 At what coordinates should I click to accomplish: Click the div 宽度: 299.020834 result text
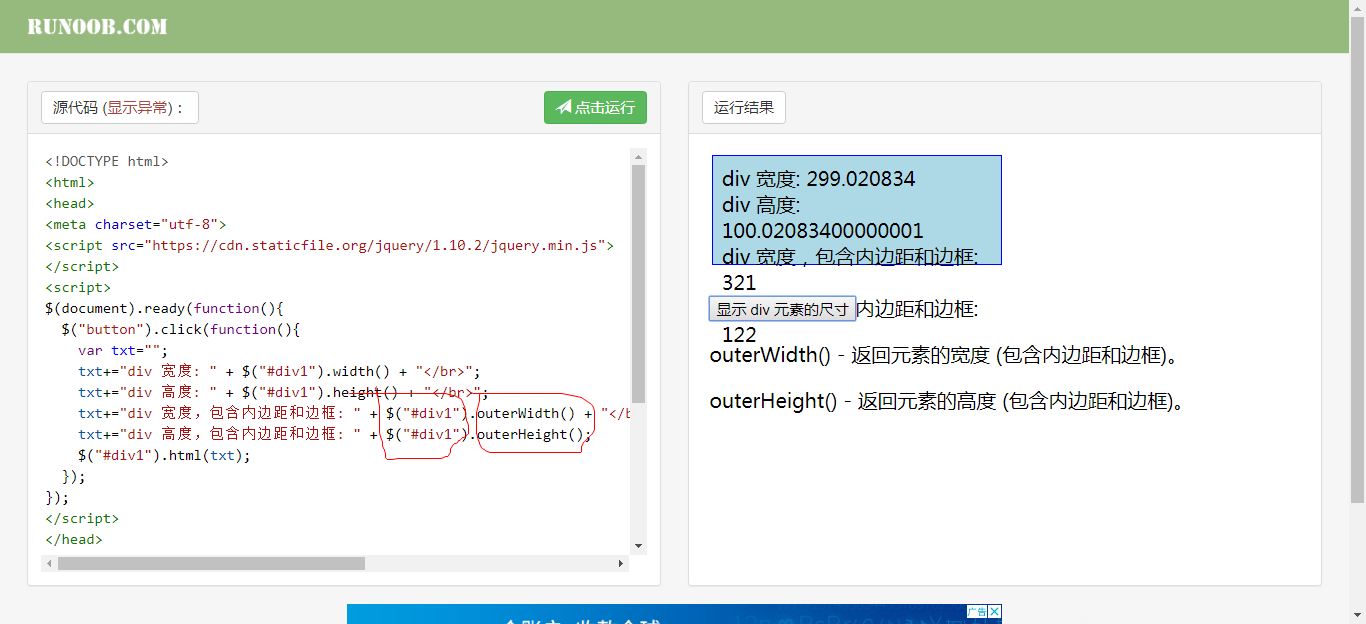click(x=819, y=179)
